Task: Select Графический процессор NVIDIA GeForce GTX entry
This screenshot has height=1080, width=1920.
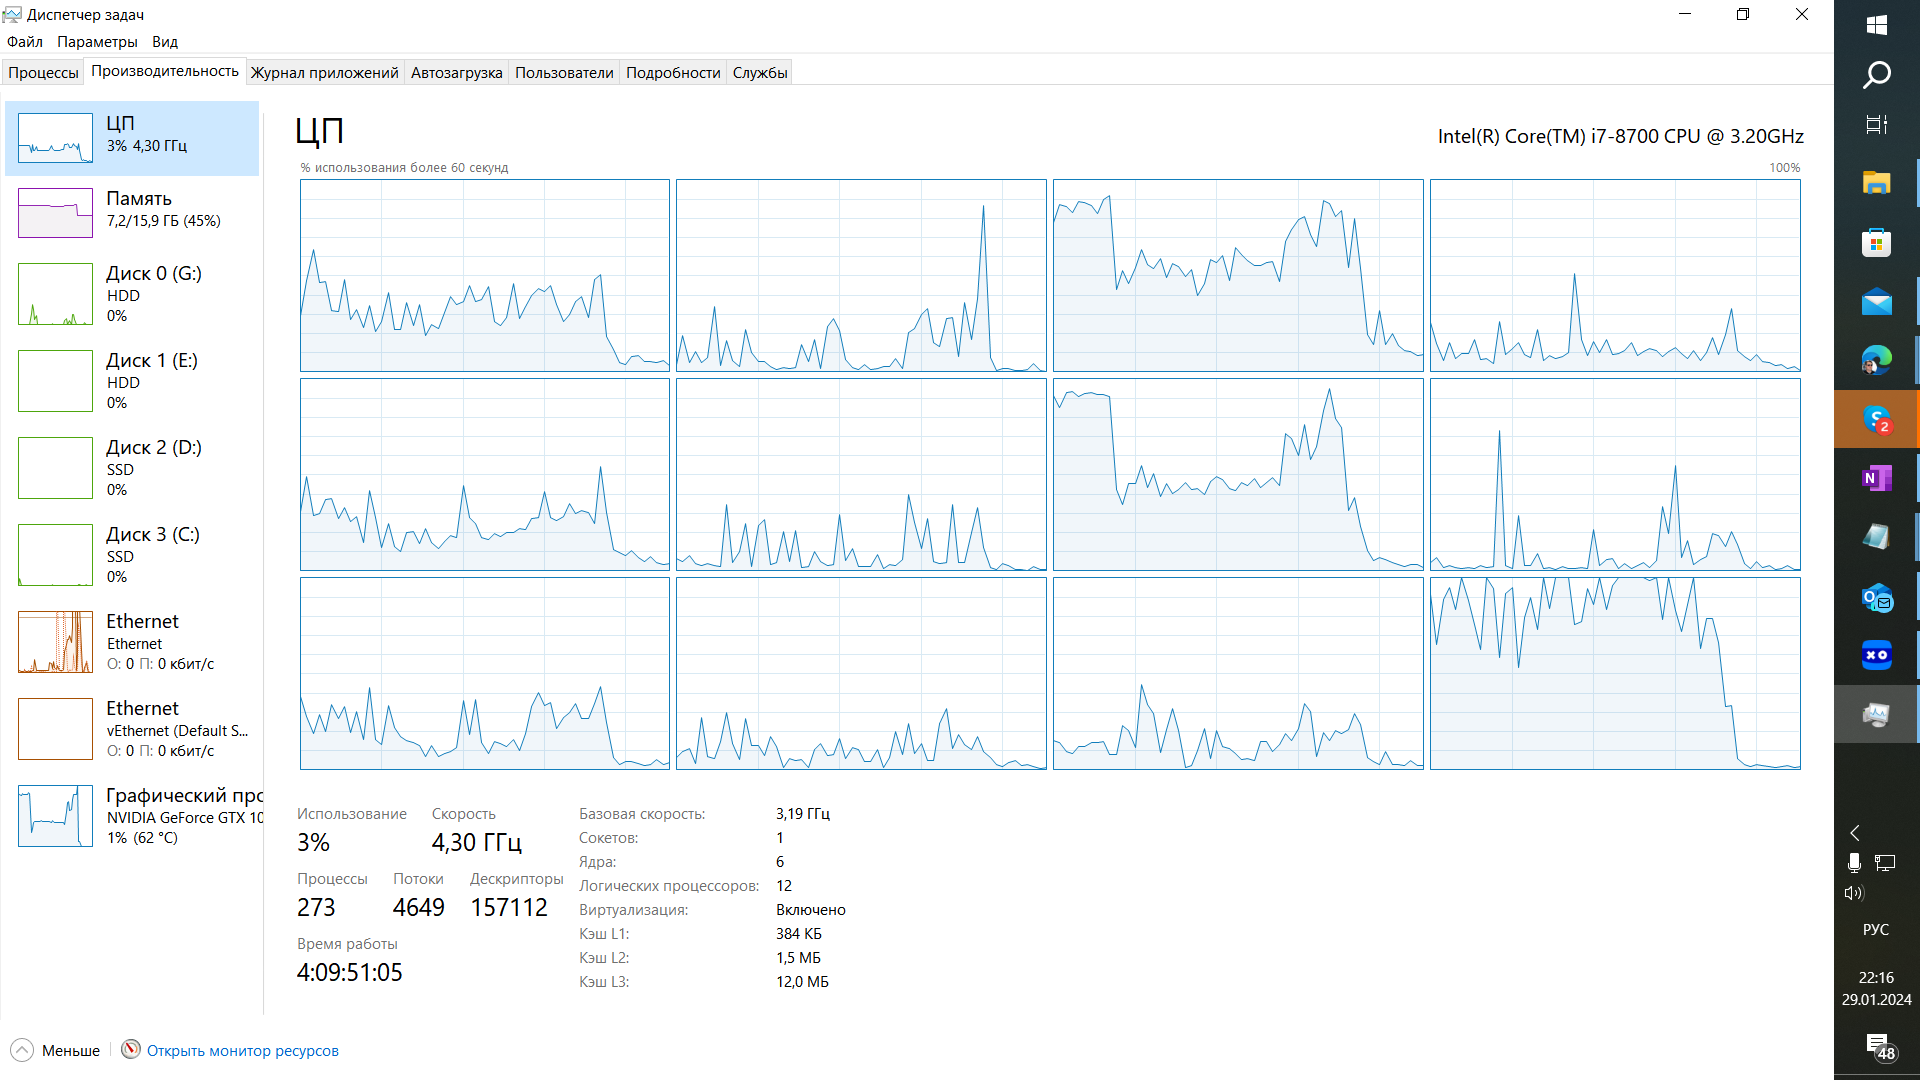Action: pos(132,816)
